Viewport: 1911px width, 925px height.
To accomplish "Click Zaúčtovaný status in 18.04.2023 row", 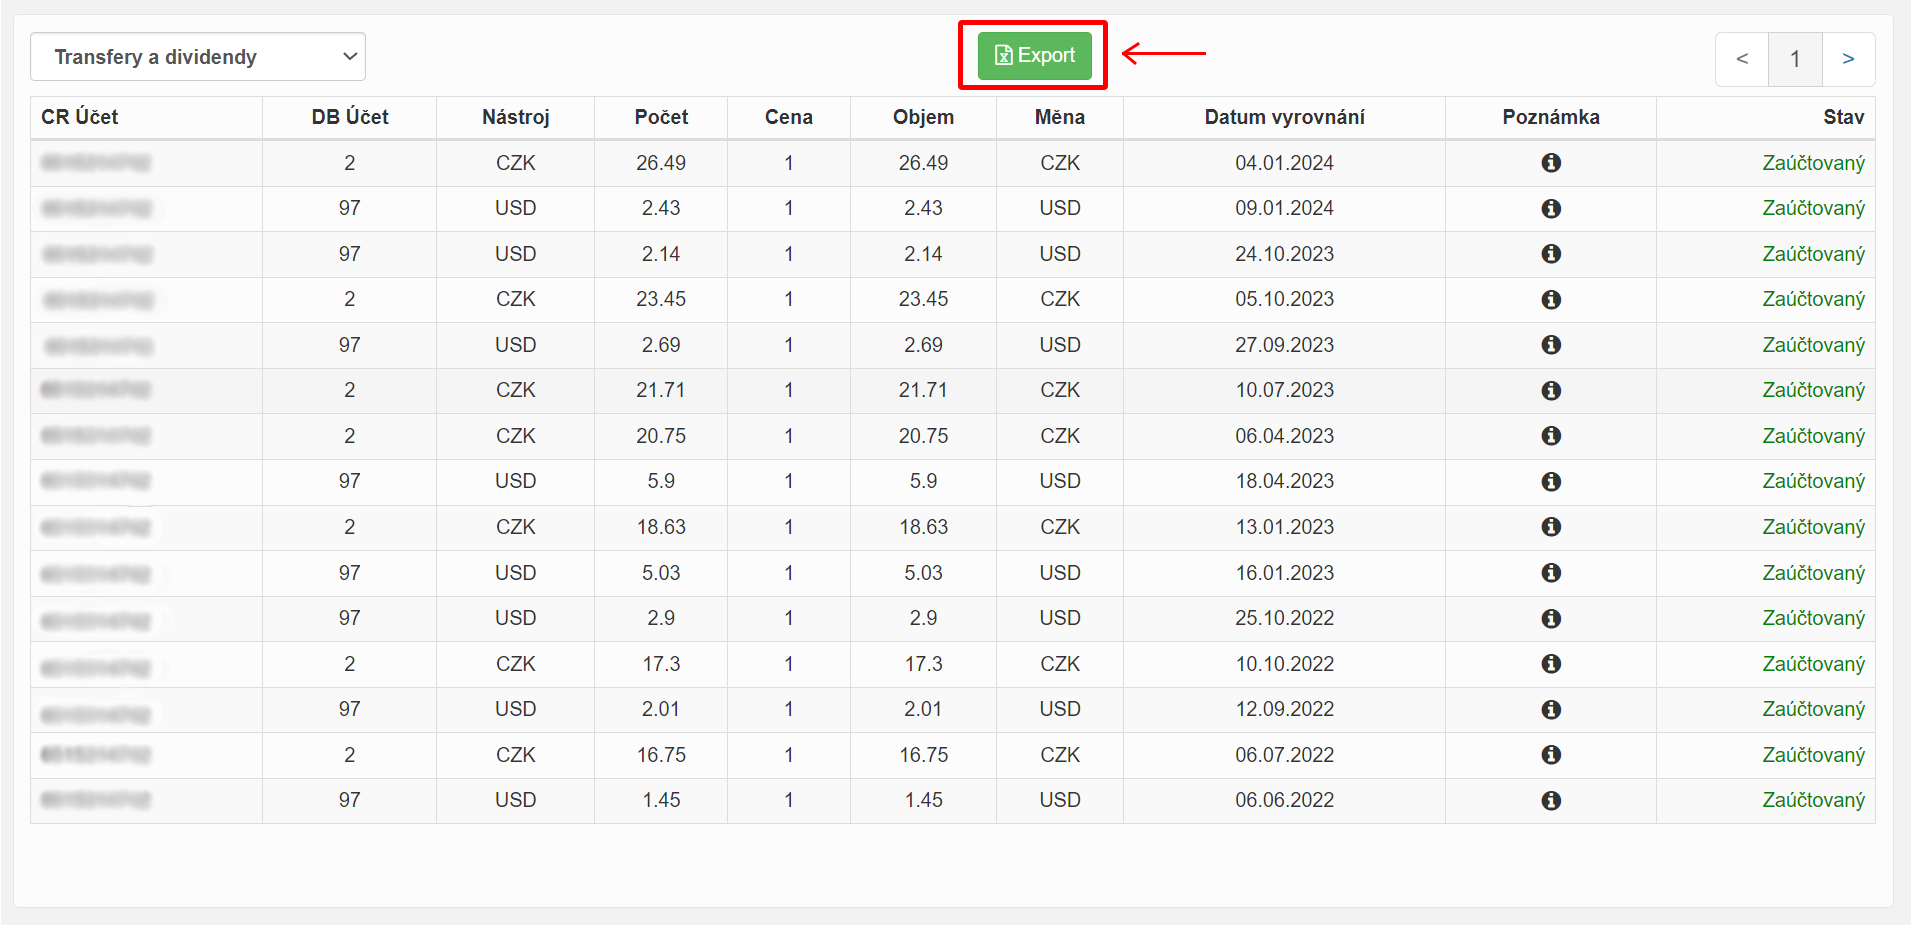I will (1814, 481).
